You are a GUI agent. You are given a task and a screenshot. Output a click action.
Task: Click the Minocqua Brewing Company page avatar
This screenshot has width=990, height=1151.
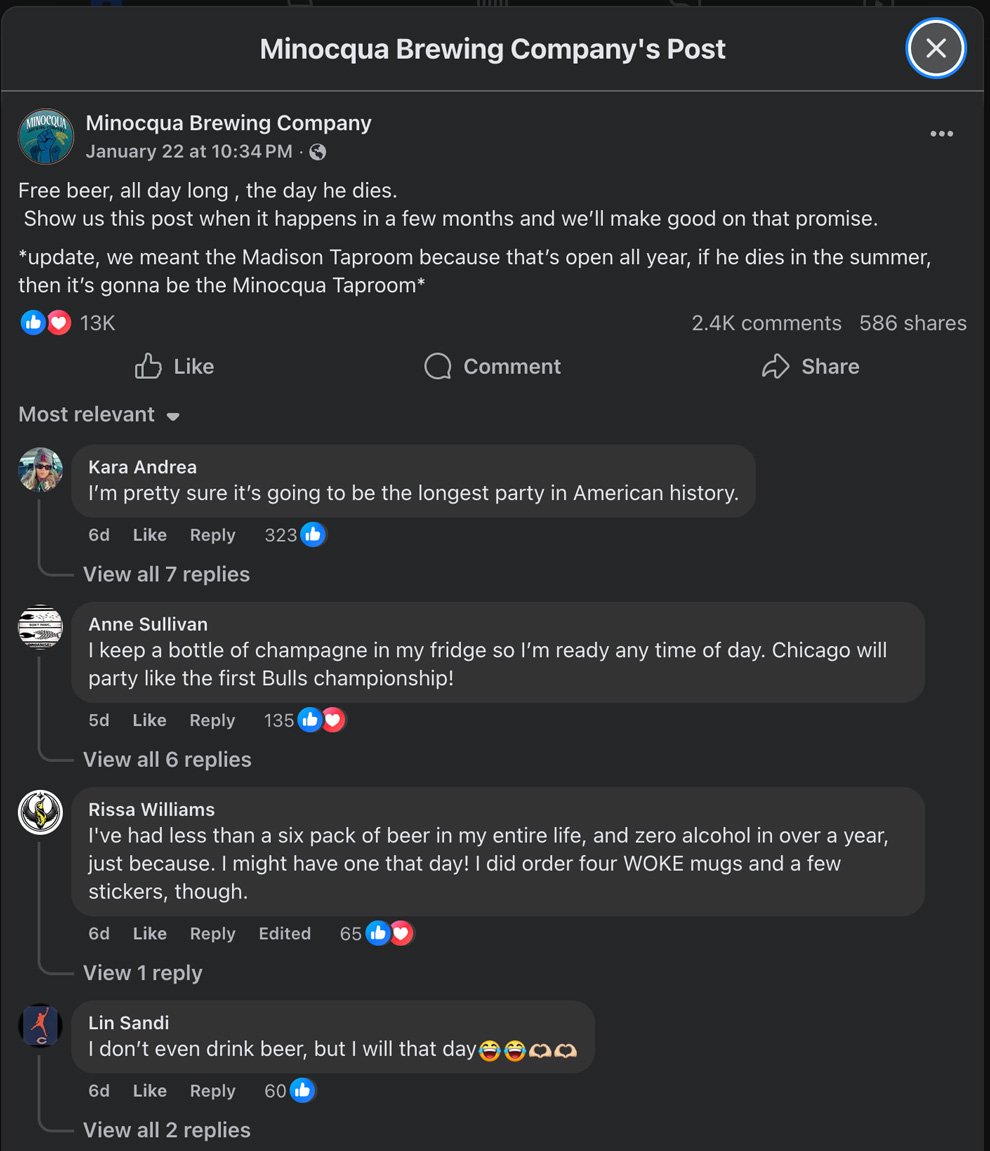pos(46,137)
